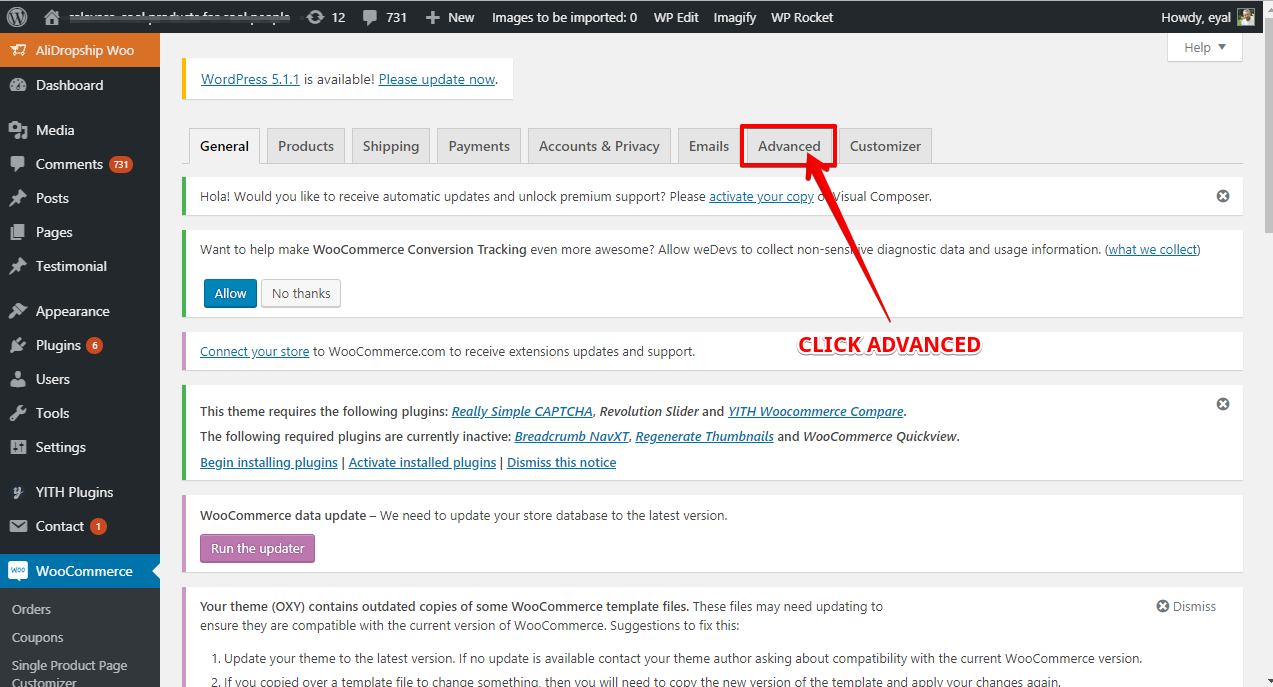Open the what we collect link

coord(1152,249)
